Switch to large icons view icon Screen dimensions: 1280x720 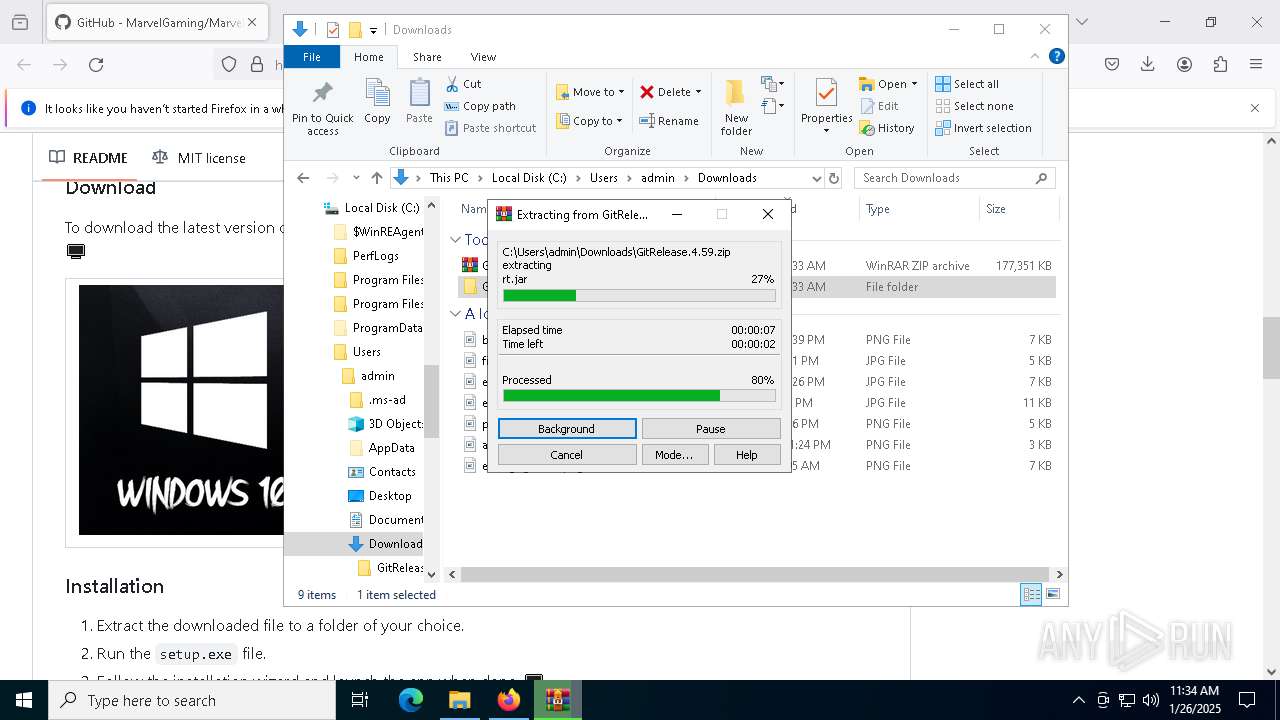tap(1053, 595)
